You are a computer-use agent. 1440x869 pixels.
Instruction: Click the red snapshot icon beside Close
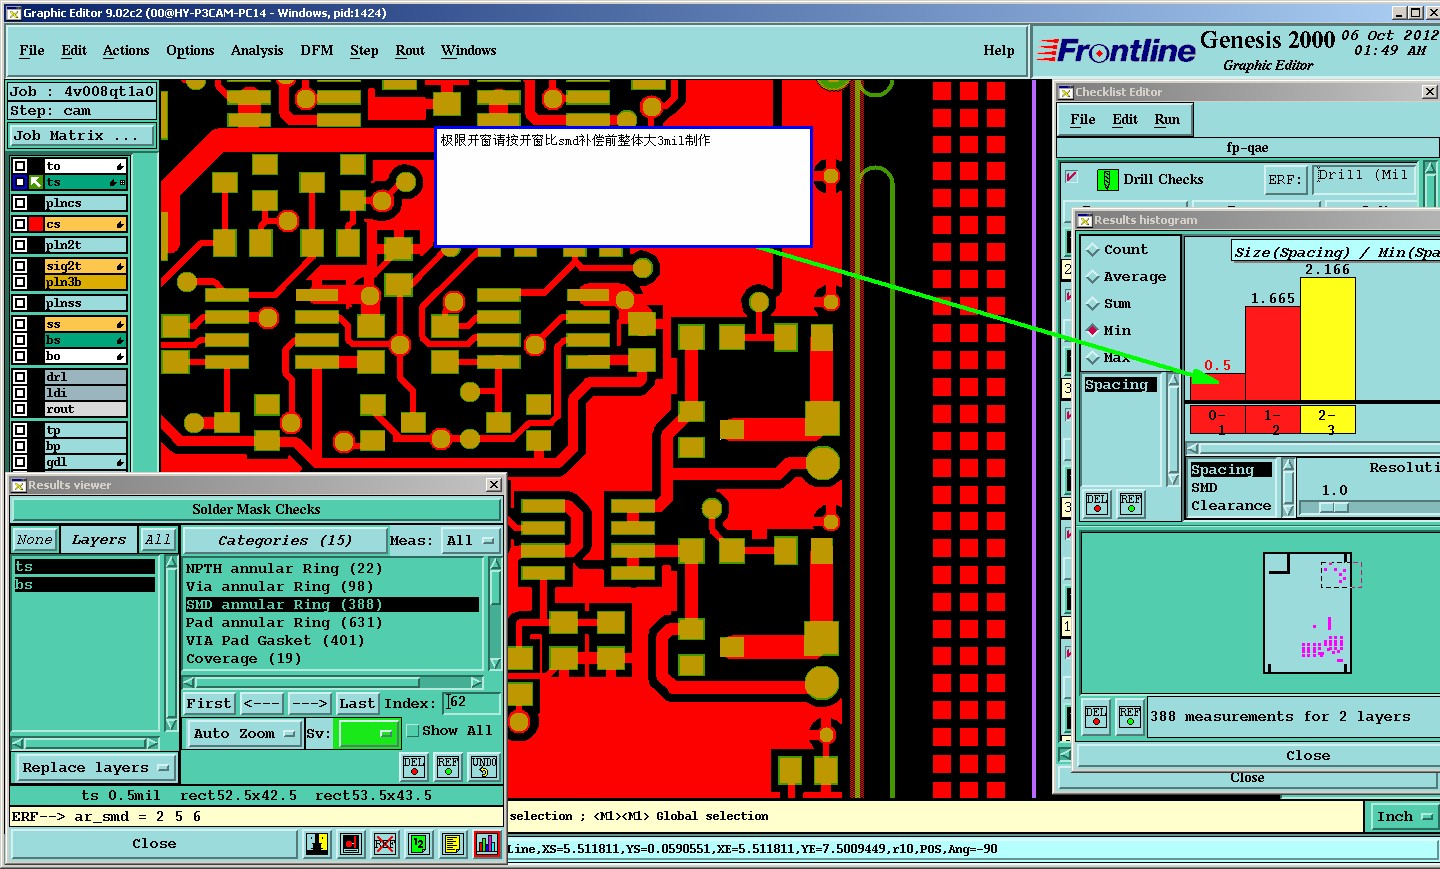point(351,844)
